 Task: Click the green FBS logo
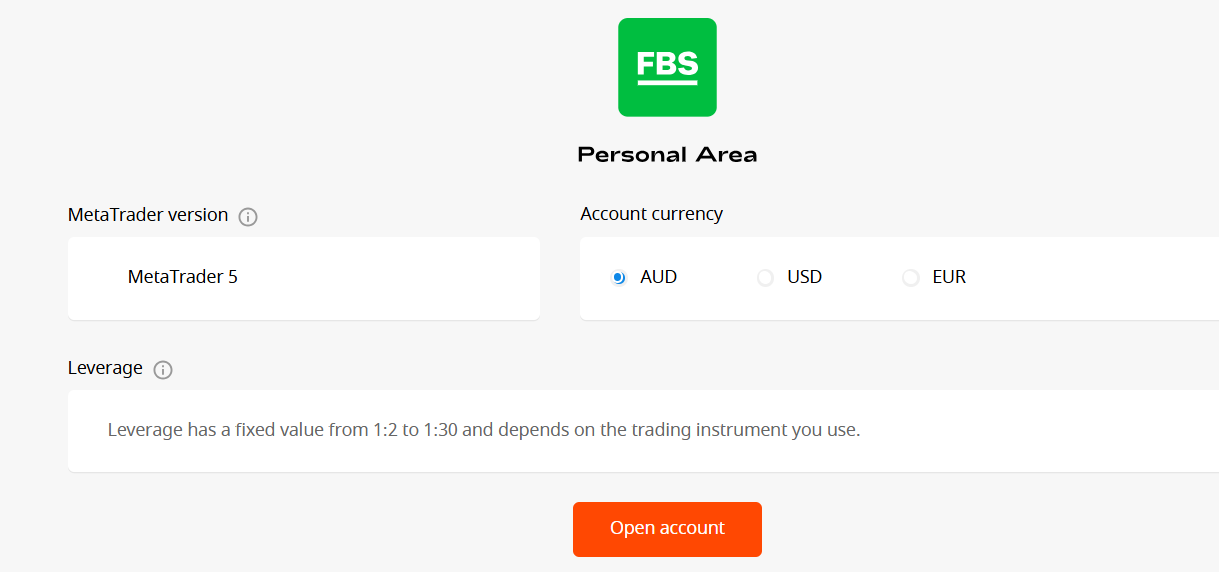pos(667,67)
